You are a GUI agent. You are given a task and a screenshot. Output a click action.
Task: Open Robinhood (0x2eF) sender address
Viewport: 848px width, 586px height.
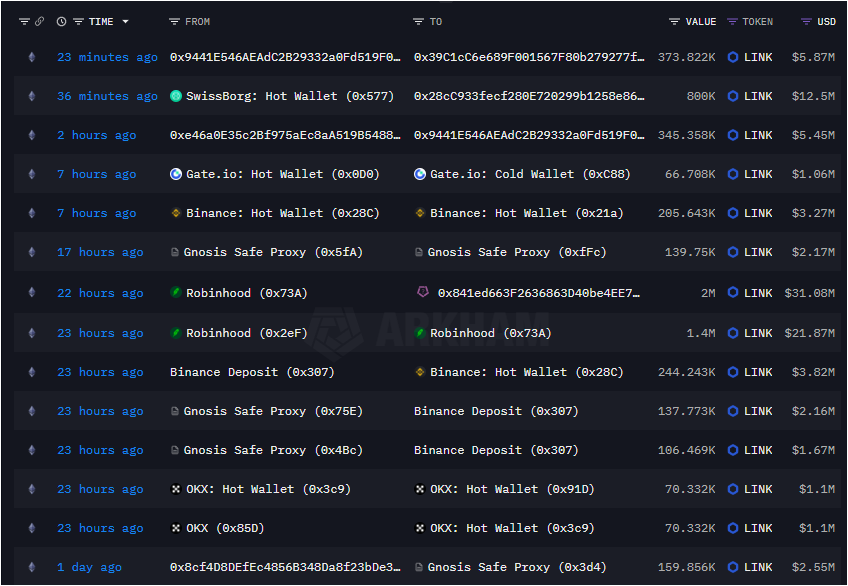click(247, 333)
